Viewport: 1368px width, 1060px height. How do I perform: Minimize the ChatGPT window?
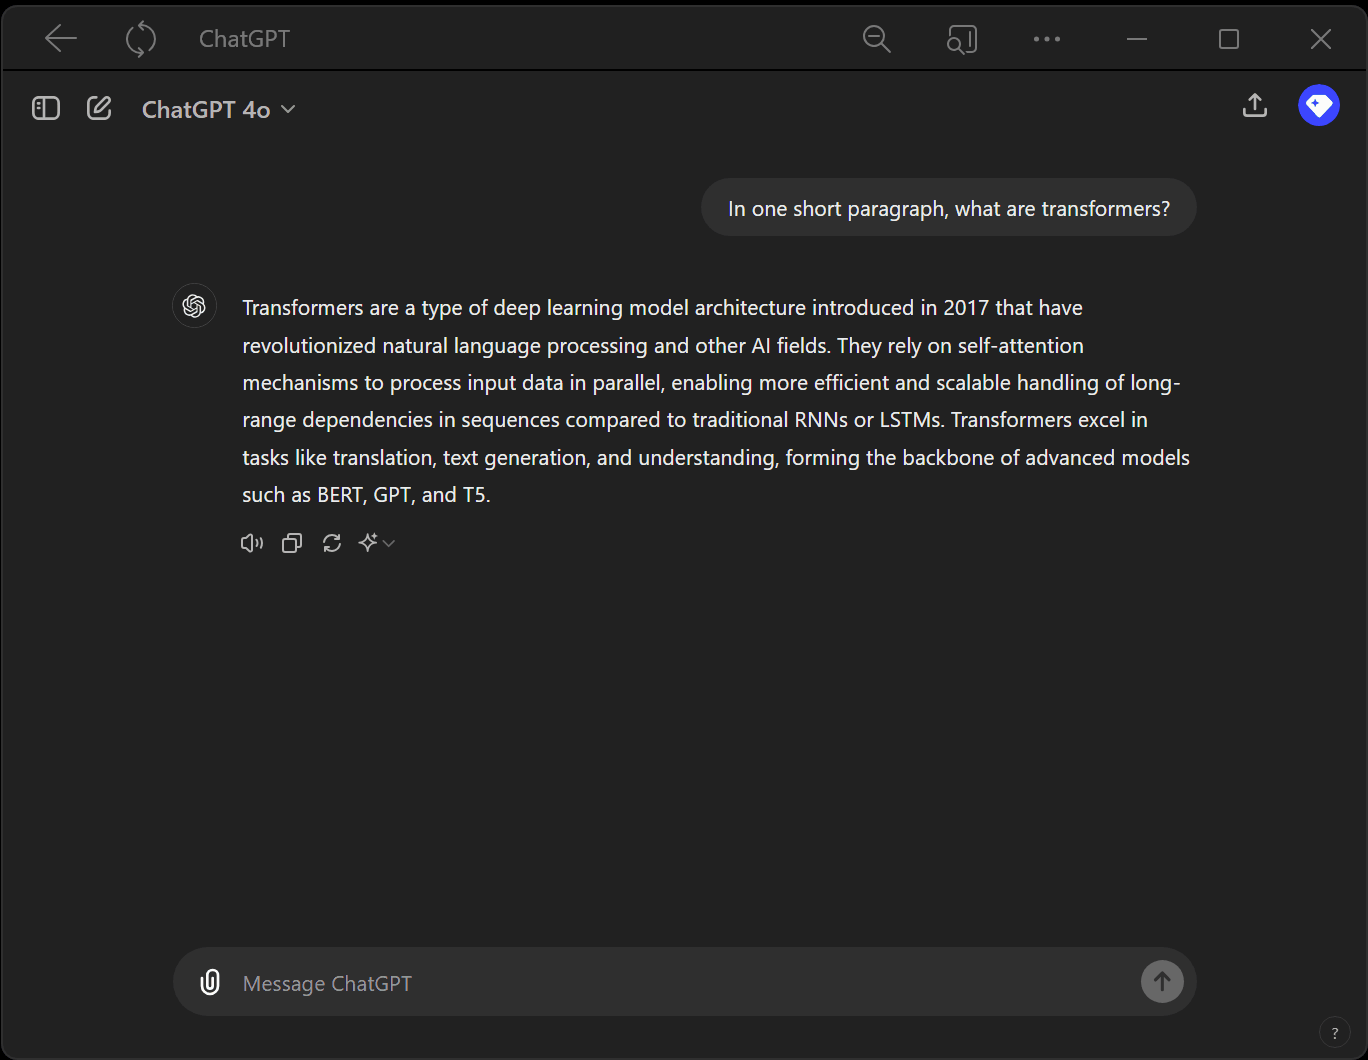(1136, 39)
